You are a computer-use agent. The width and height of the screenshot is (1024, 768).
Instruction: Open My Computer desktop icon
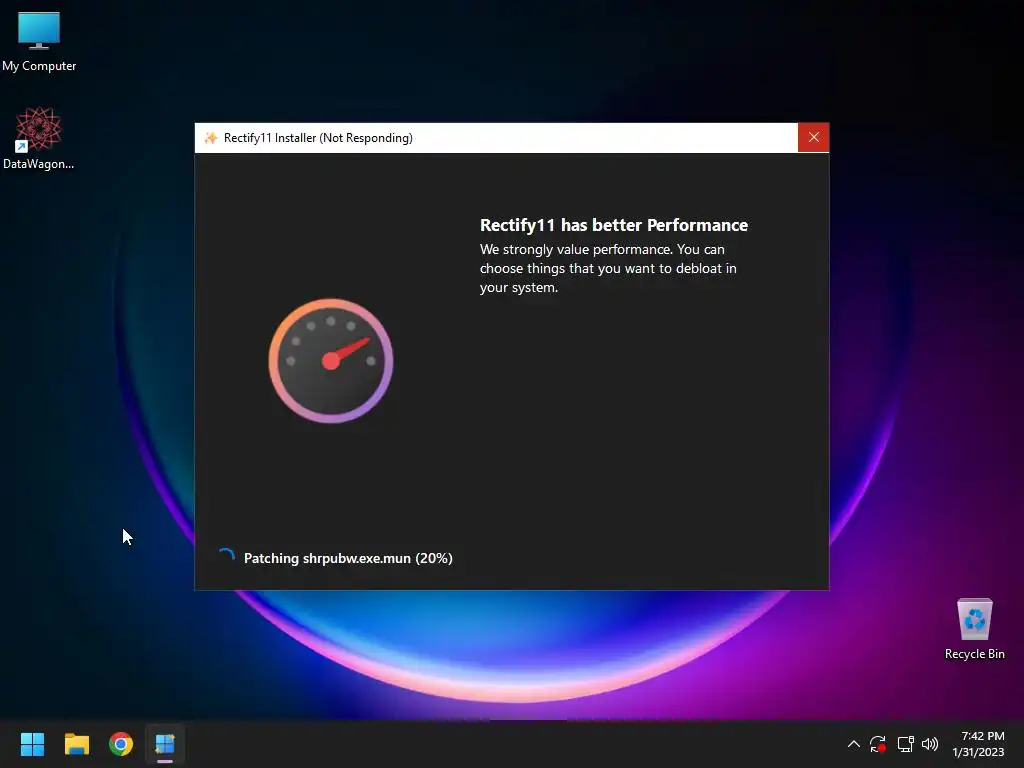[39, 41]
